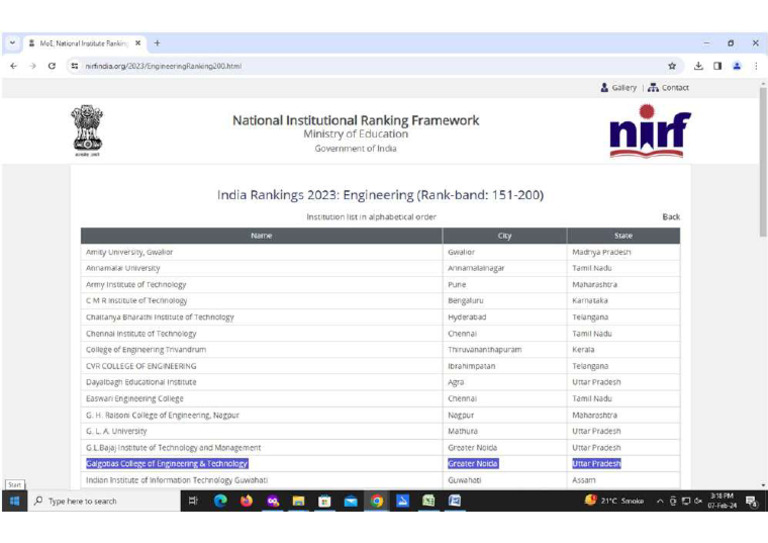Open Word from the taskbar
The width and height of the screenshot is (768, 543).
(x=455, y=501)
